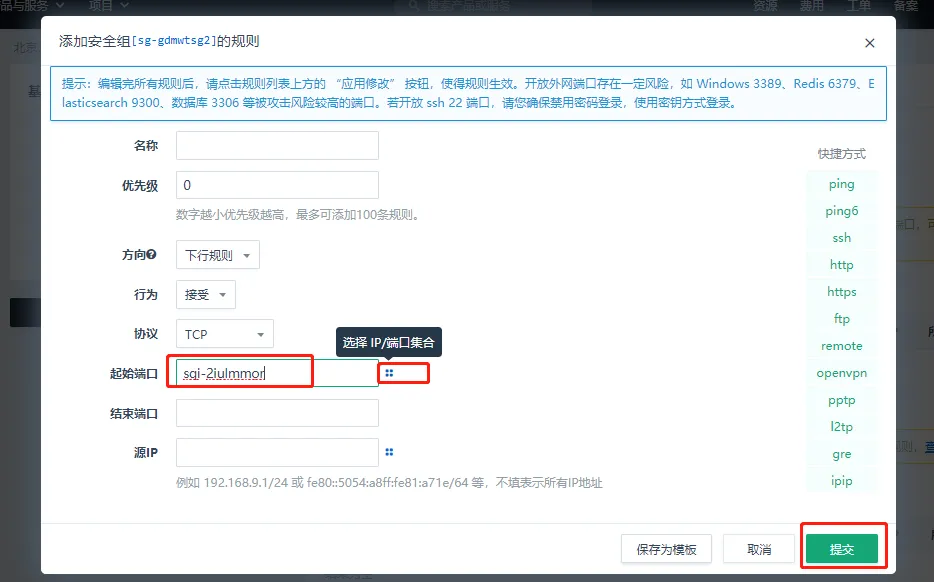Apply the ping quick shortcut
The width and height of the screenshot is (934, 582).
[x=841, y=183]
